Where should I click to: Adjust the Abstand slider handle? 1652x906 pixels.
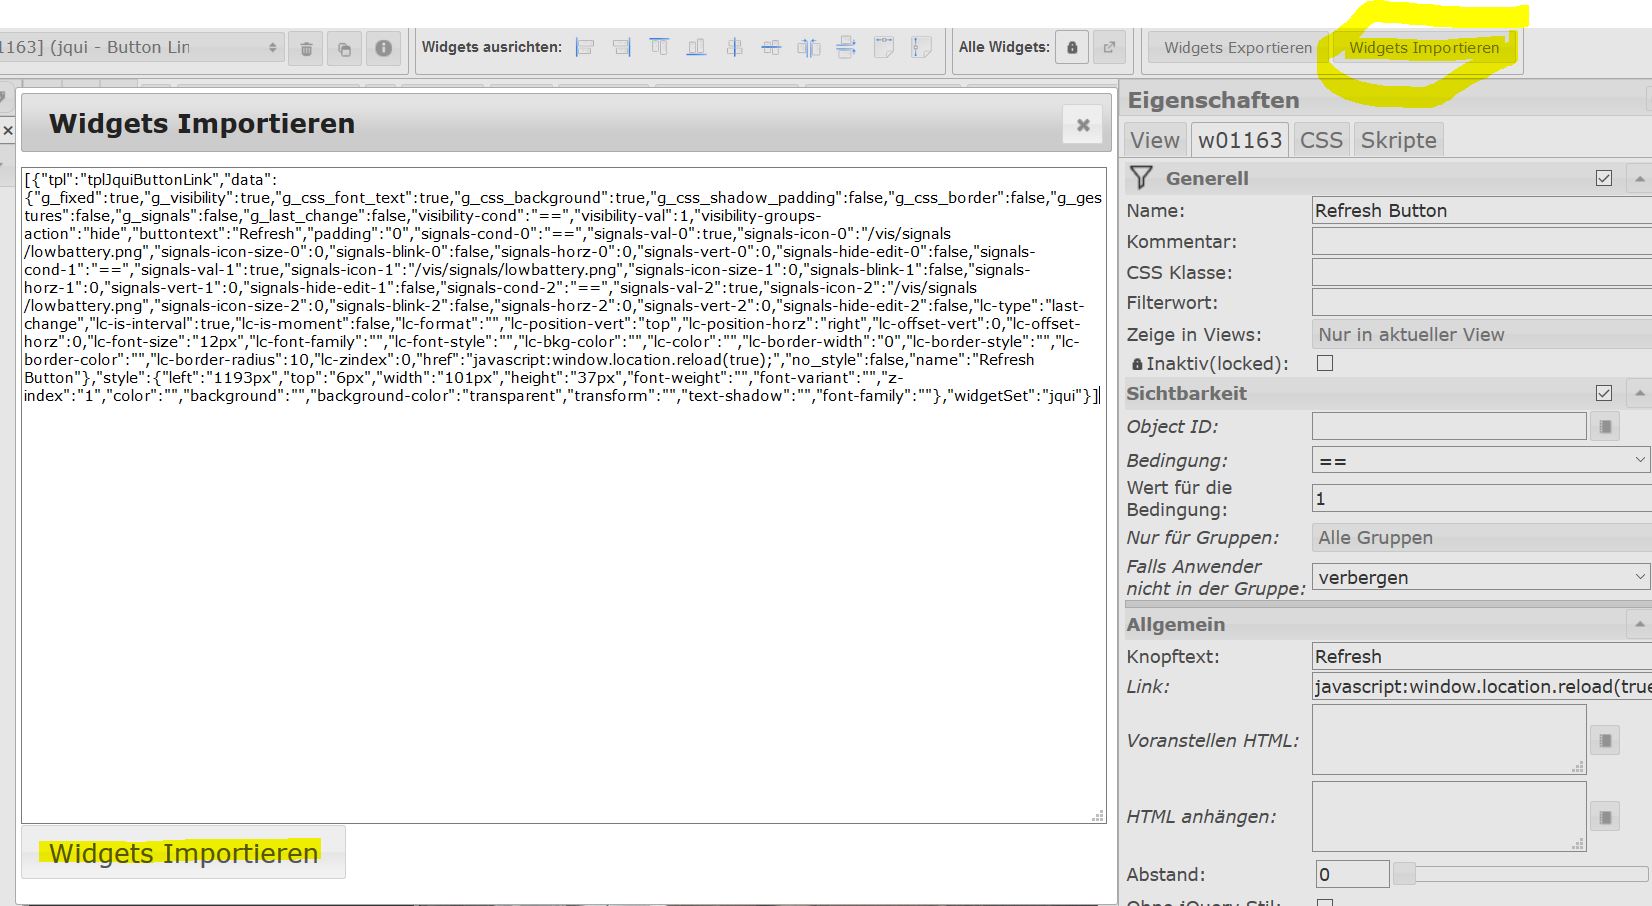(x=1405, y=874)
